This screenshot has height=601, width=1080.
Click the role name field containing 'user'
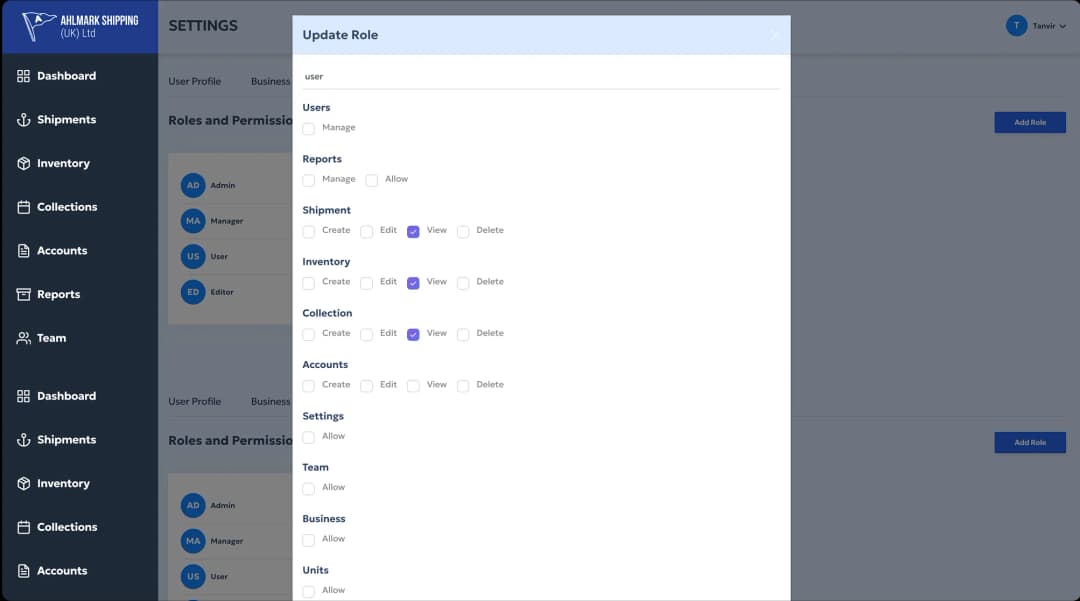(540, 76)
